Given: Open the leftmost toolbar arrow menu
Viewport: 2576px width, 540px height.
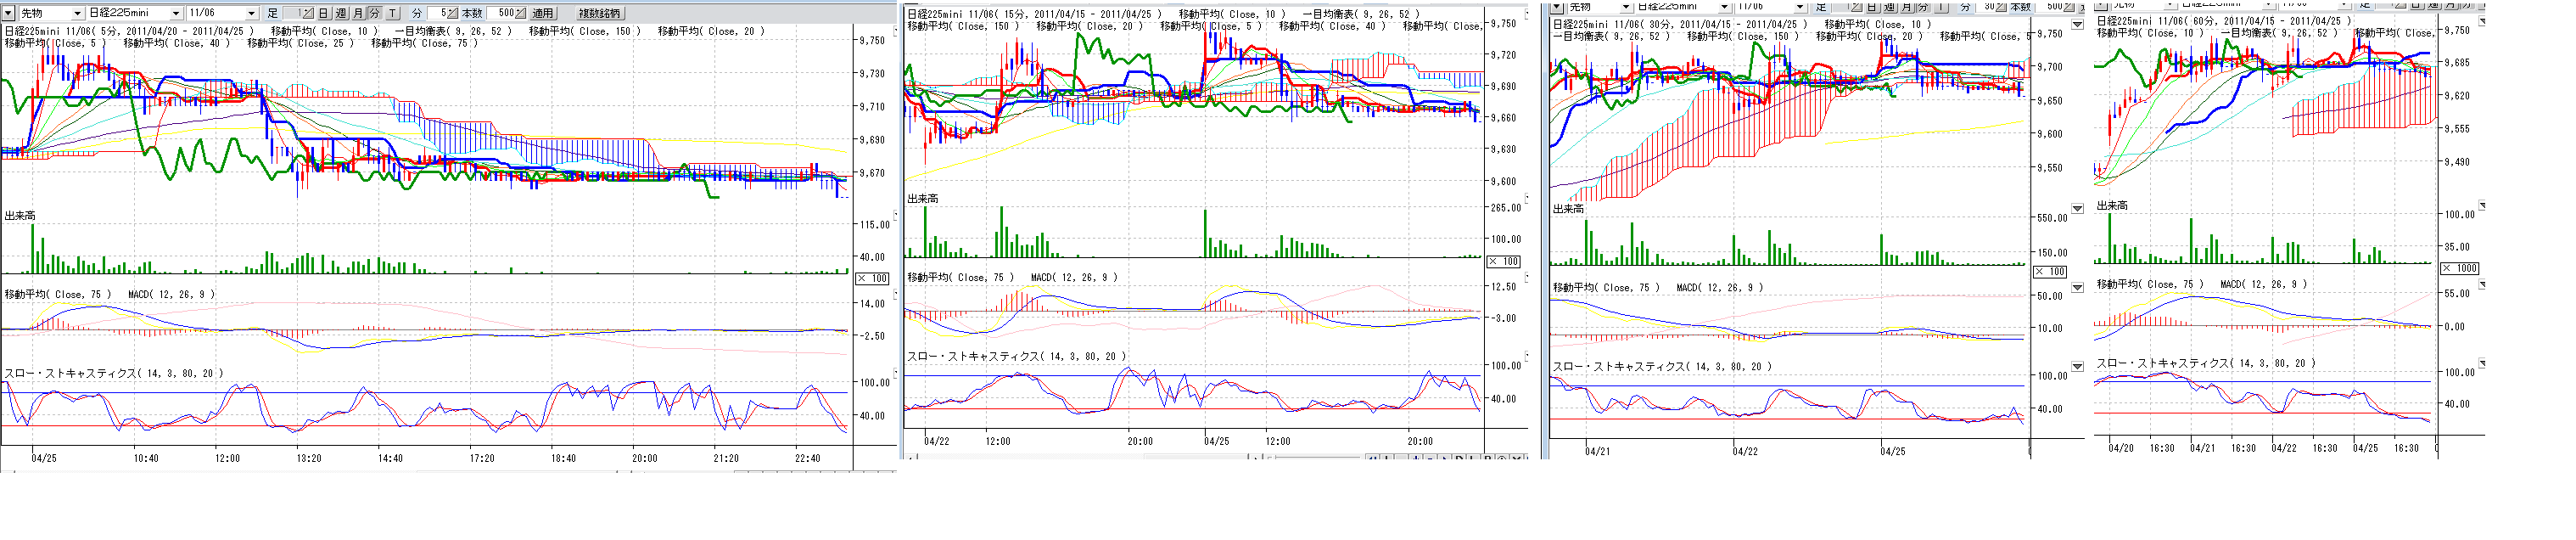Looking at the screenshot, I should [x=9, y=13].
